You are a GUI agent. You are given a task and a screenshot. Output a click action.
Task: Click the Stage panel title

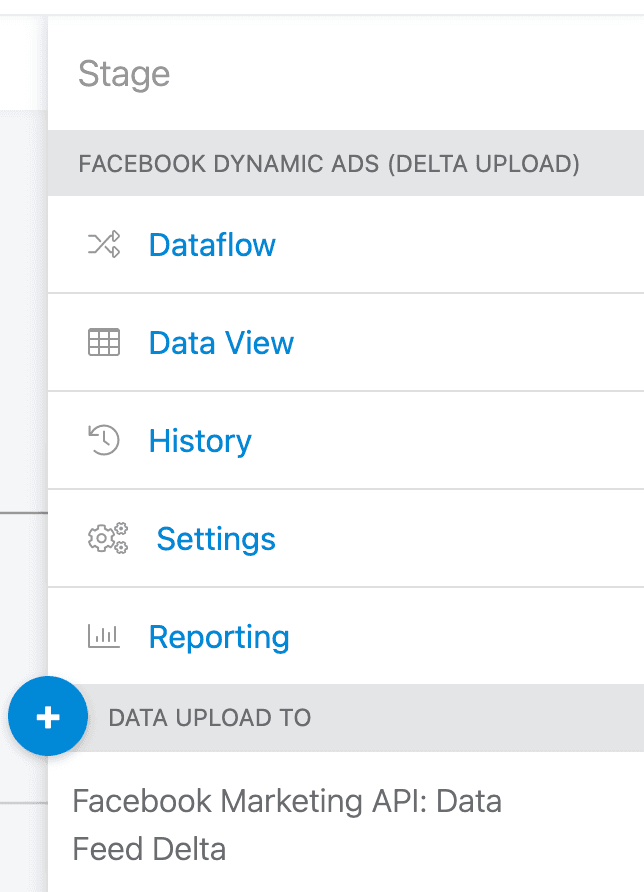(124, 74)
